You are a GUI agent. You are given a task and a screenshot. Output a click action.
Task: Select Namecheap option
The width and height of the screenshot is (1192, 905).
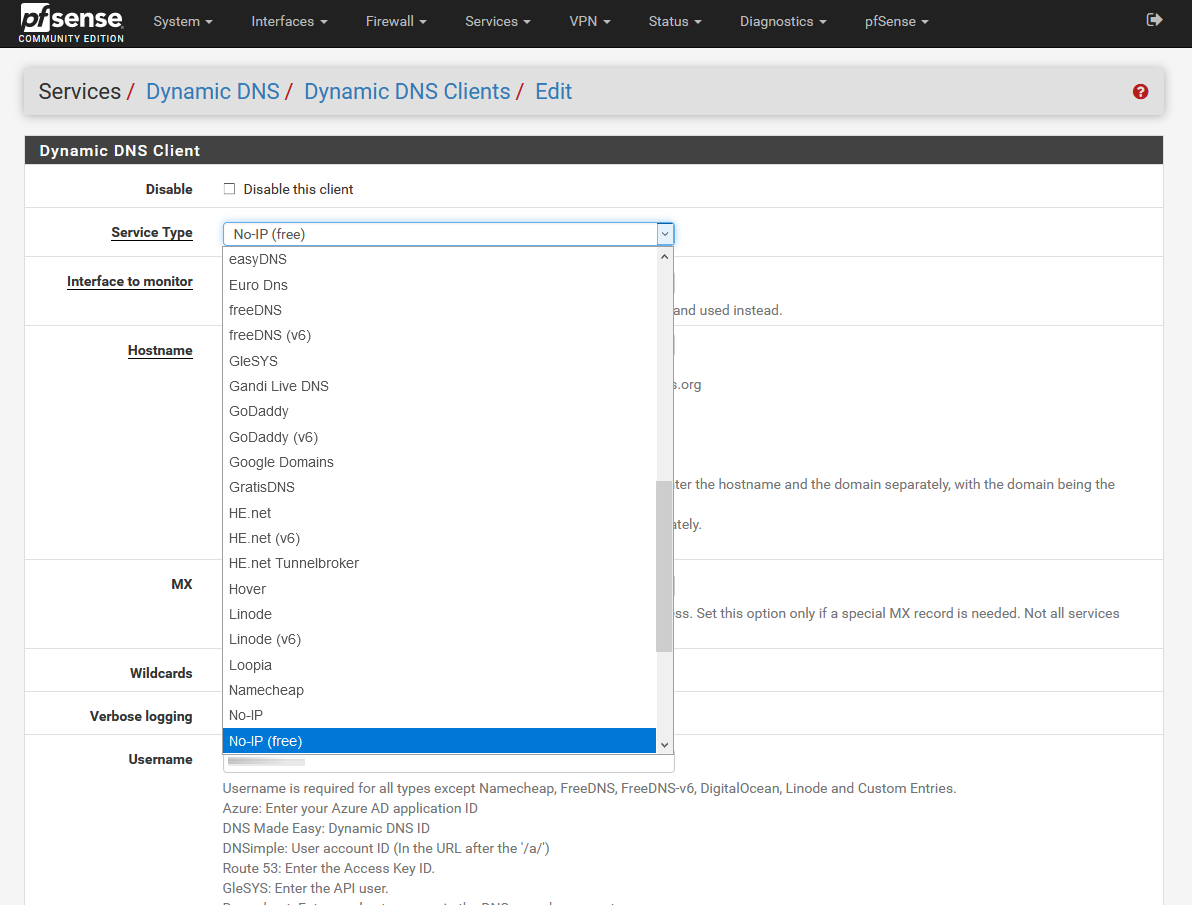coord(439,691)
